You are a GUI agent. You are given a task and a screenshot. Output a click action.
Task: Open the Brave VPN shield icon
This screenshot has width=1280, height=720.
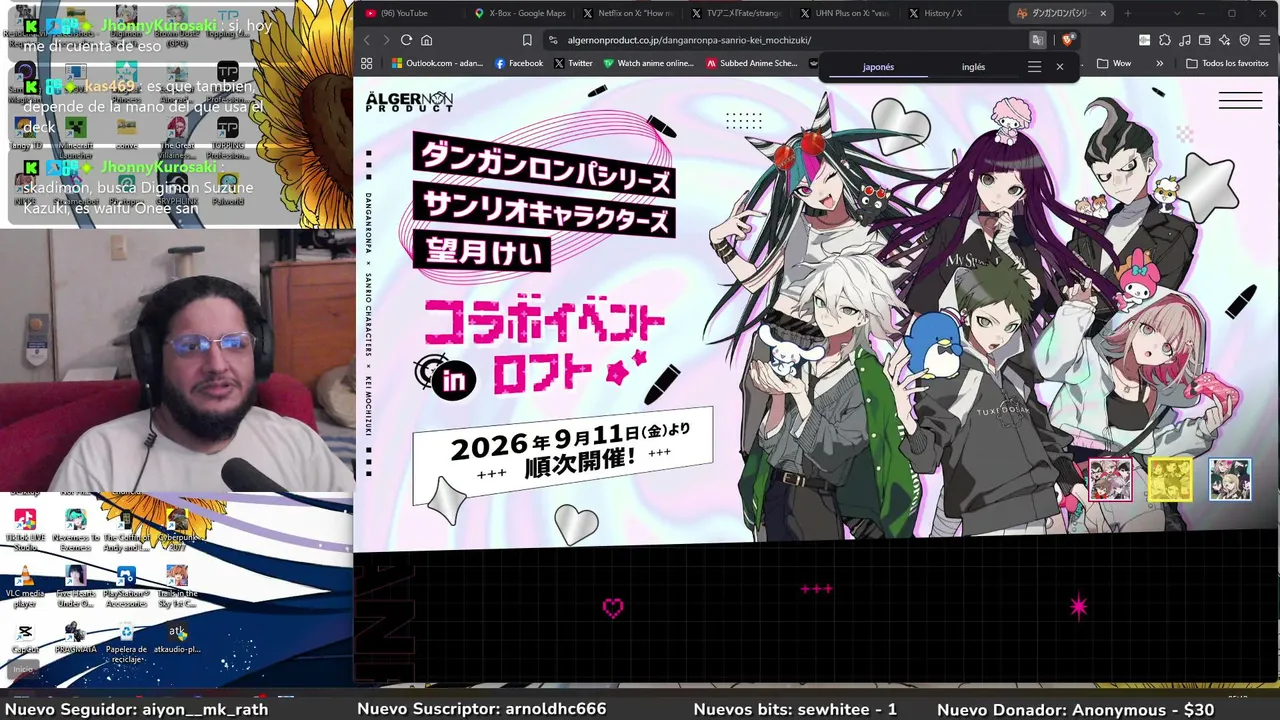[x=1244, y=40]
